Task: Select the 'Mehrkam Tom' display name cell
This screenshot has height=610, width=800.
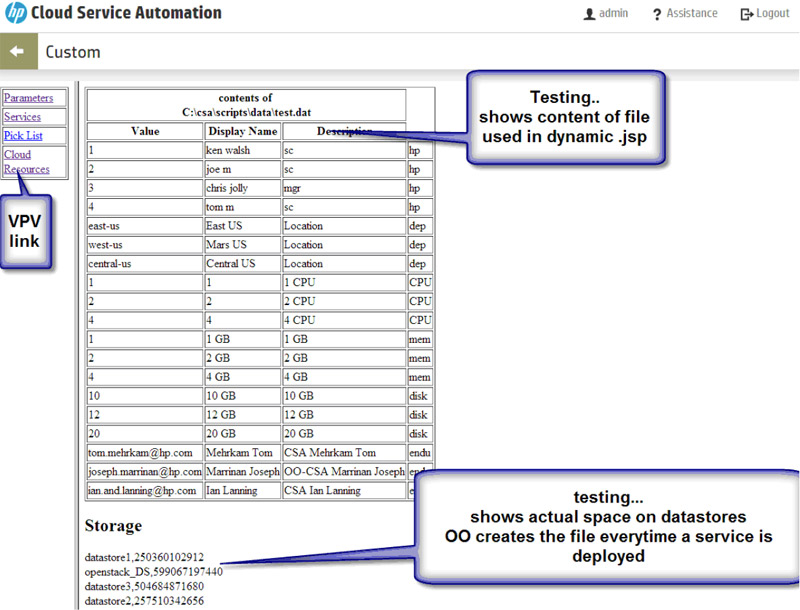Action: [x=242, y=452]
